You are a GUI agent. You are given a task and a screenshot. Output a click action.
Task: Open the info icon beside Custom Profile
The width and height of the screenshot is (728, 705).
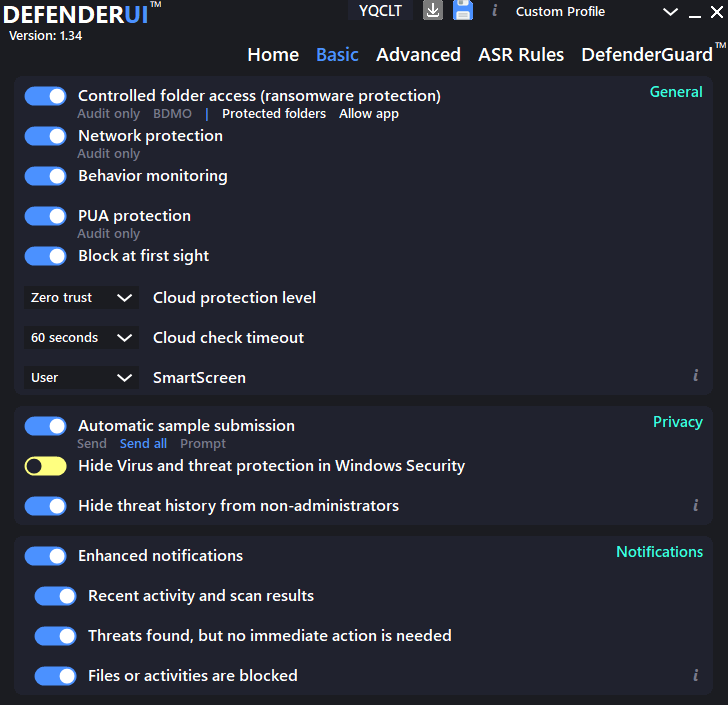(x=495, y=10)
